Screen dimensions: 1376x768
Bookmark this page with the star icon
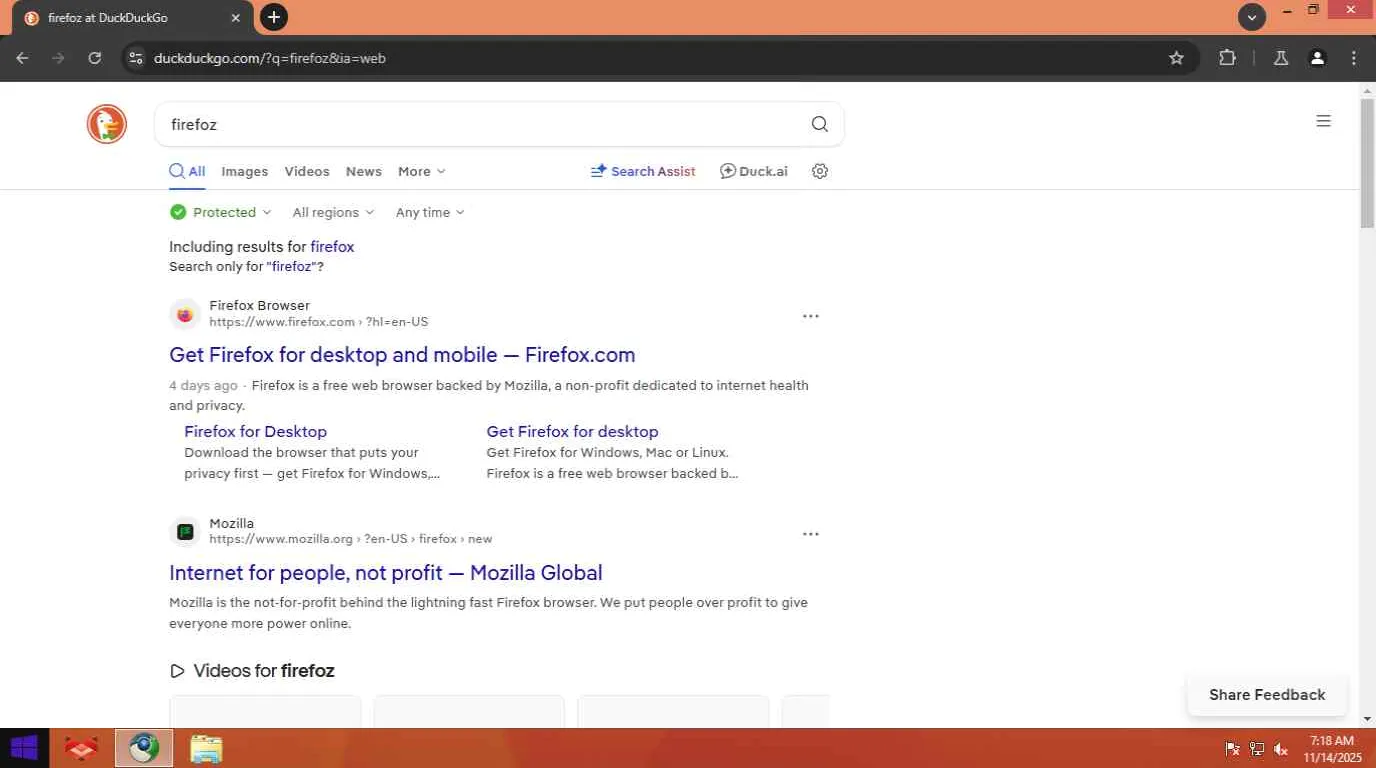click(1177, 58)
